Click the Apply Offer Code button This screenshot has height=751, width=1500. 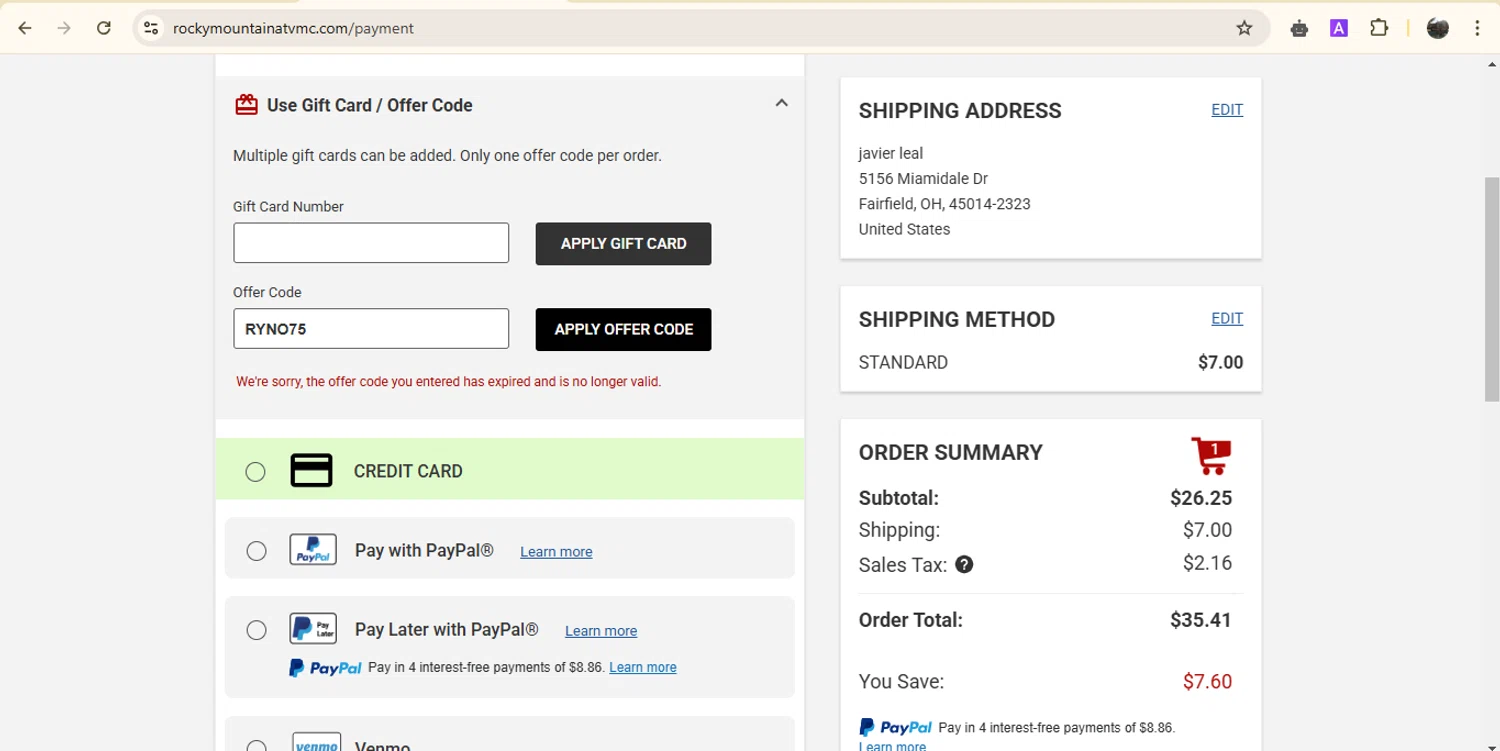pyautogui.click(x=623, y=330)
